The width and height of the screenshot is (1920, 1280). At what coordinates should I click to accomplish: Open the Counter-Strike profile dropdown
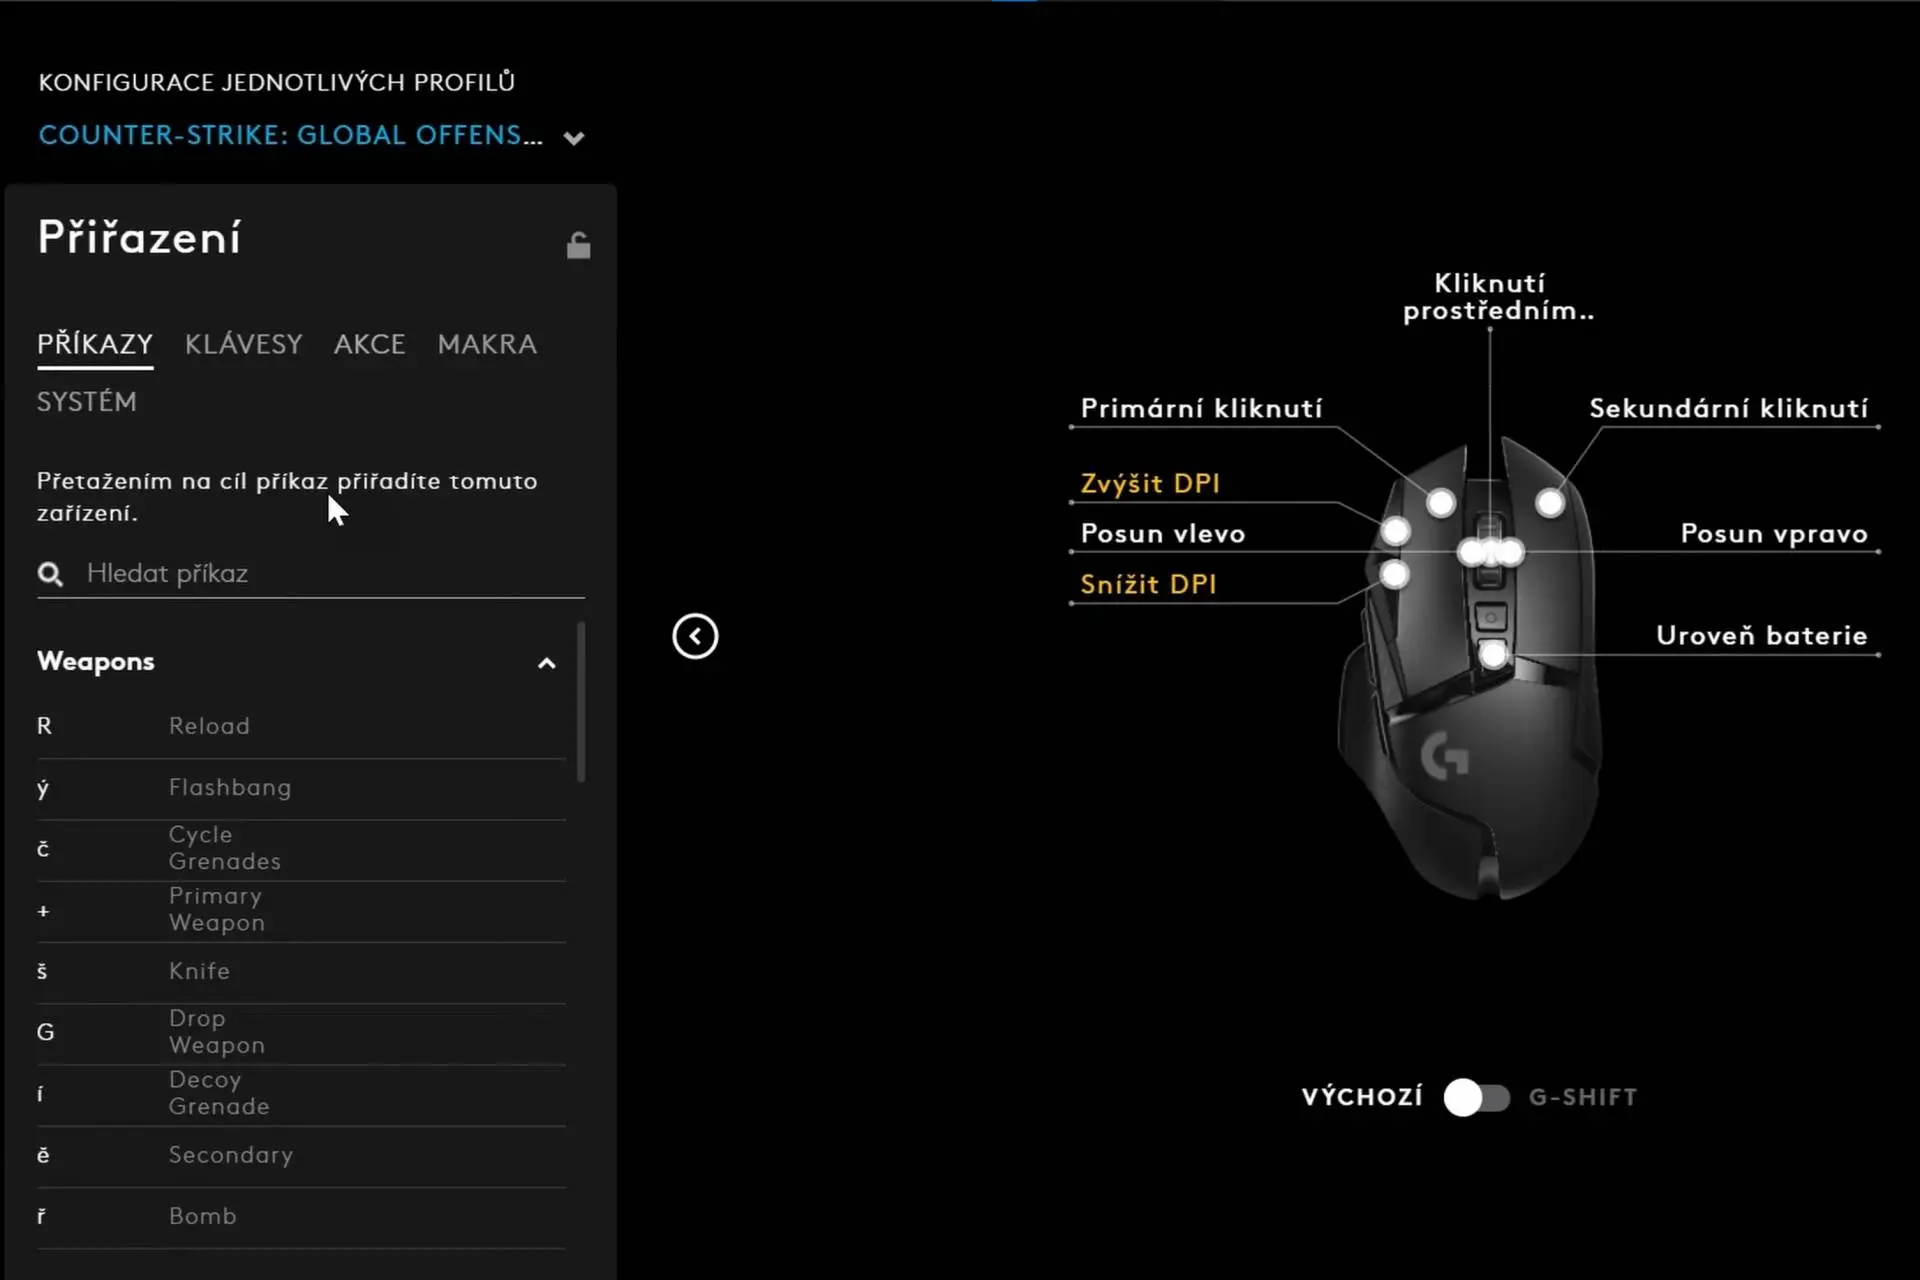[573, 138]
